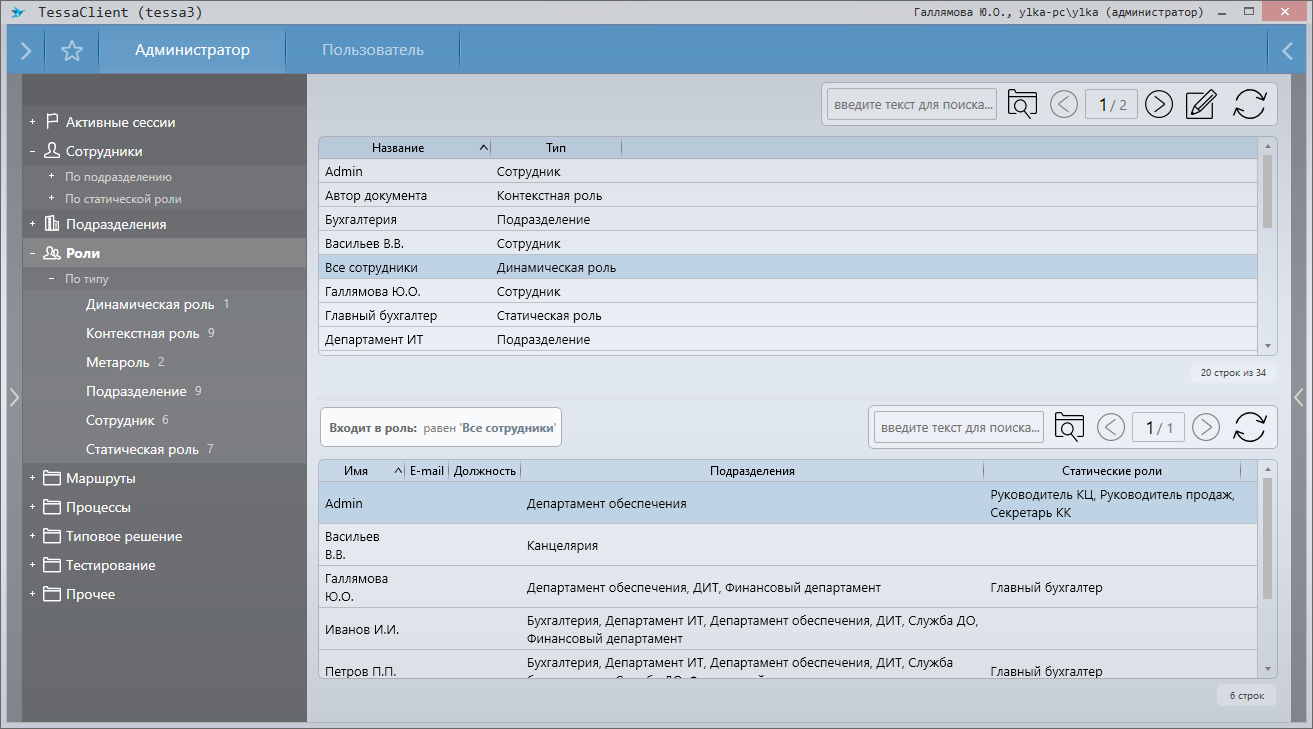Screen dimensions: 1313x729
Task: Collapse the Сотрудники tree node
Action: (x=32, y=151)
